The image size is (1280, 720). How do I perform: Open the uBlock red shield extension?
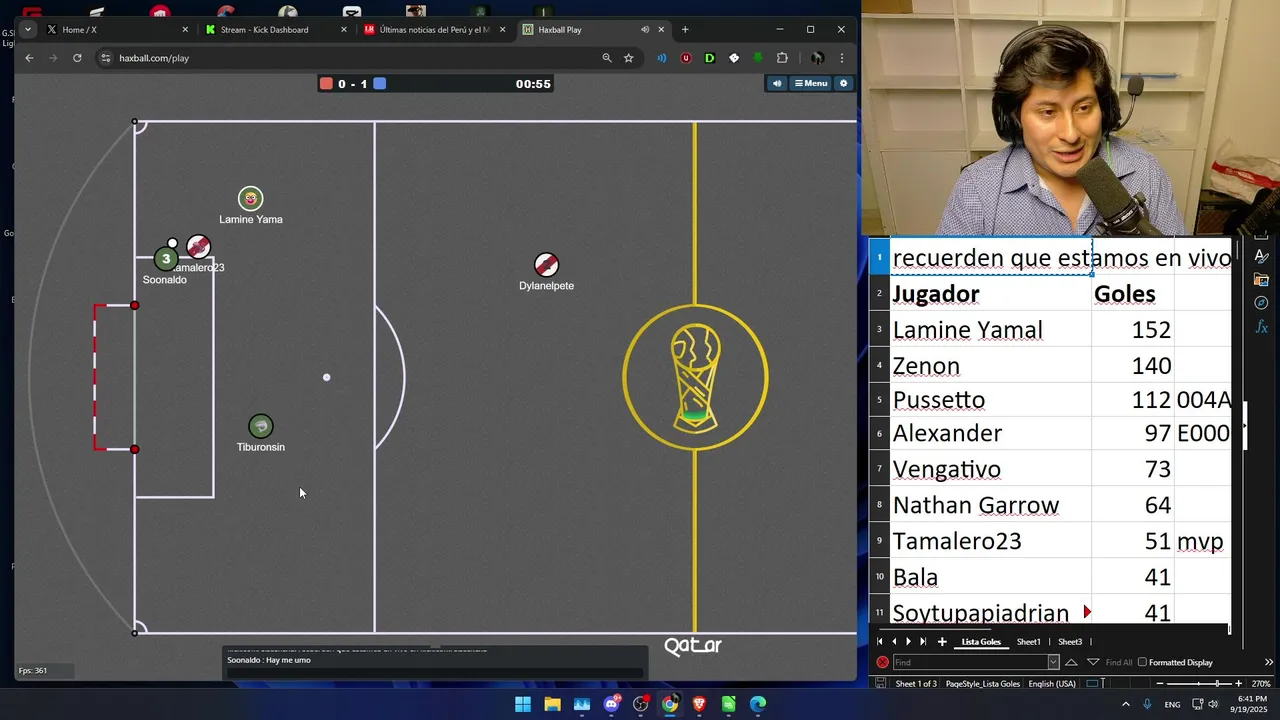coord(685,58)
